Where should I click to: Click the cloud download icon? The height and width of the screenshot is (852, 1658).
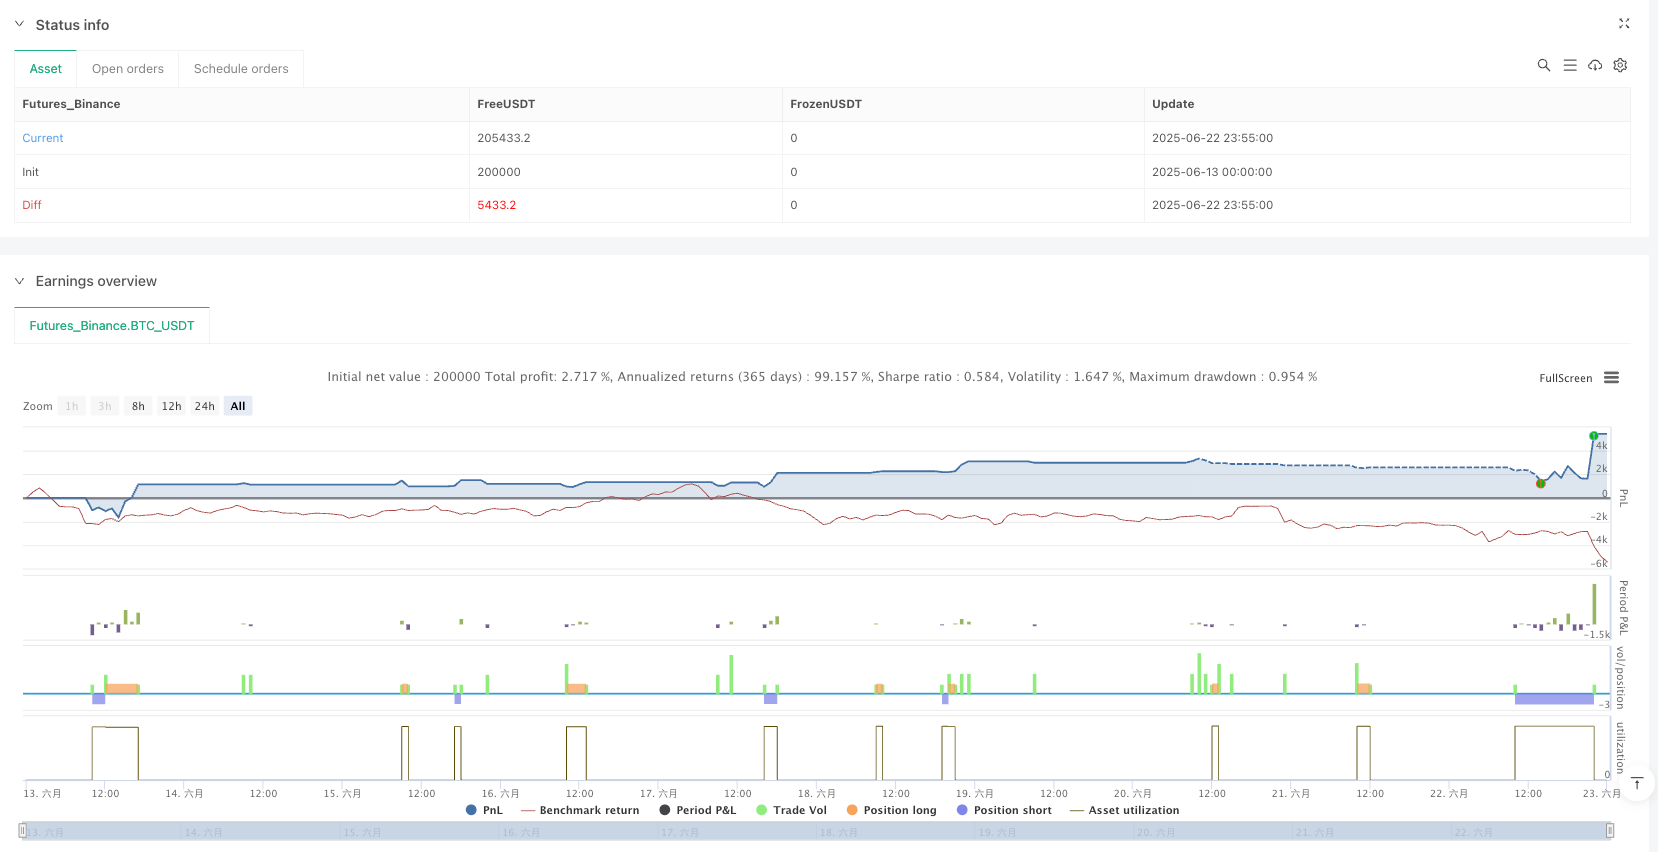[x=1595, y=65]
